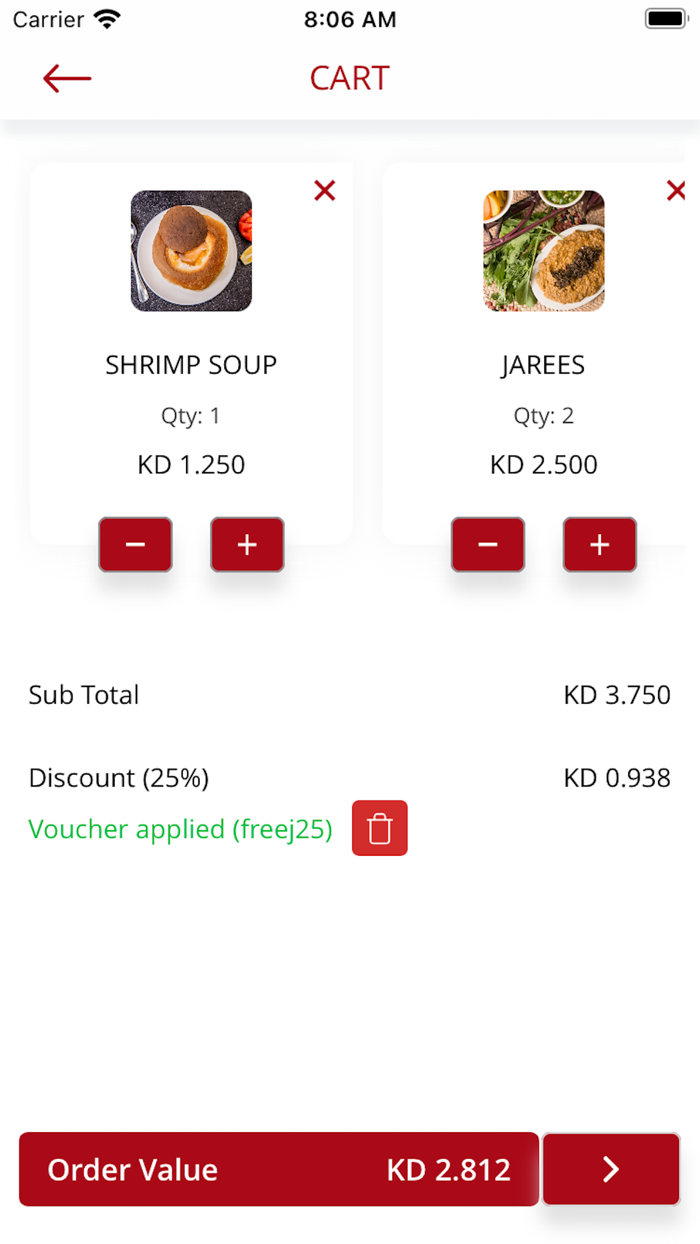Tap the Order Value button
The height and width of the screenshot is (1244, 700).
point(279,1169)
